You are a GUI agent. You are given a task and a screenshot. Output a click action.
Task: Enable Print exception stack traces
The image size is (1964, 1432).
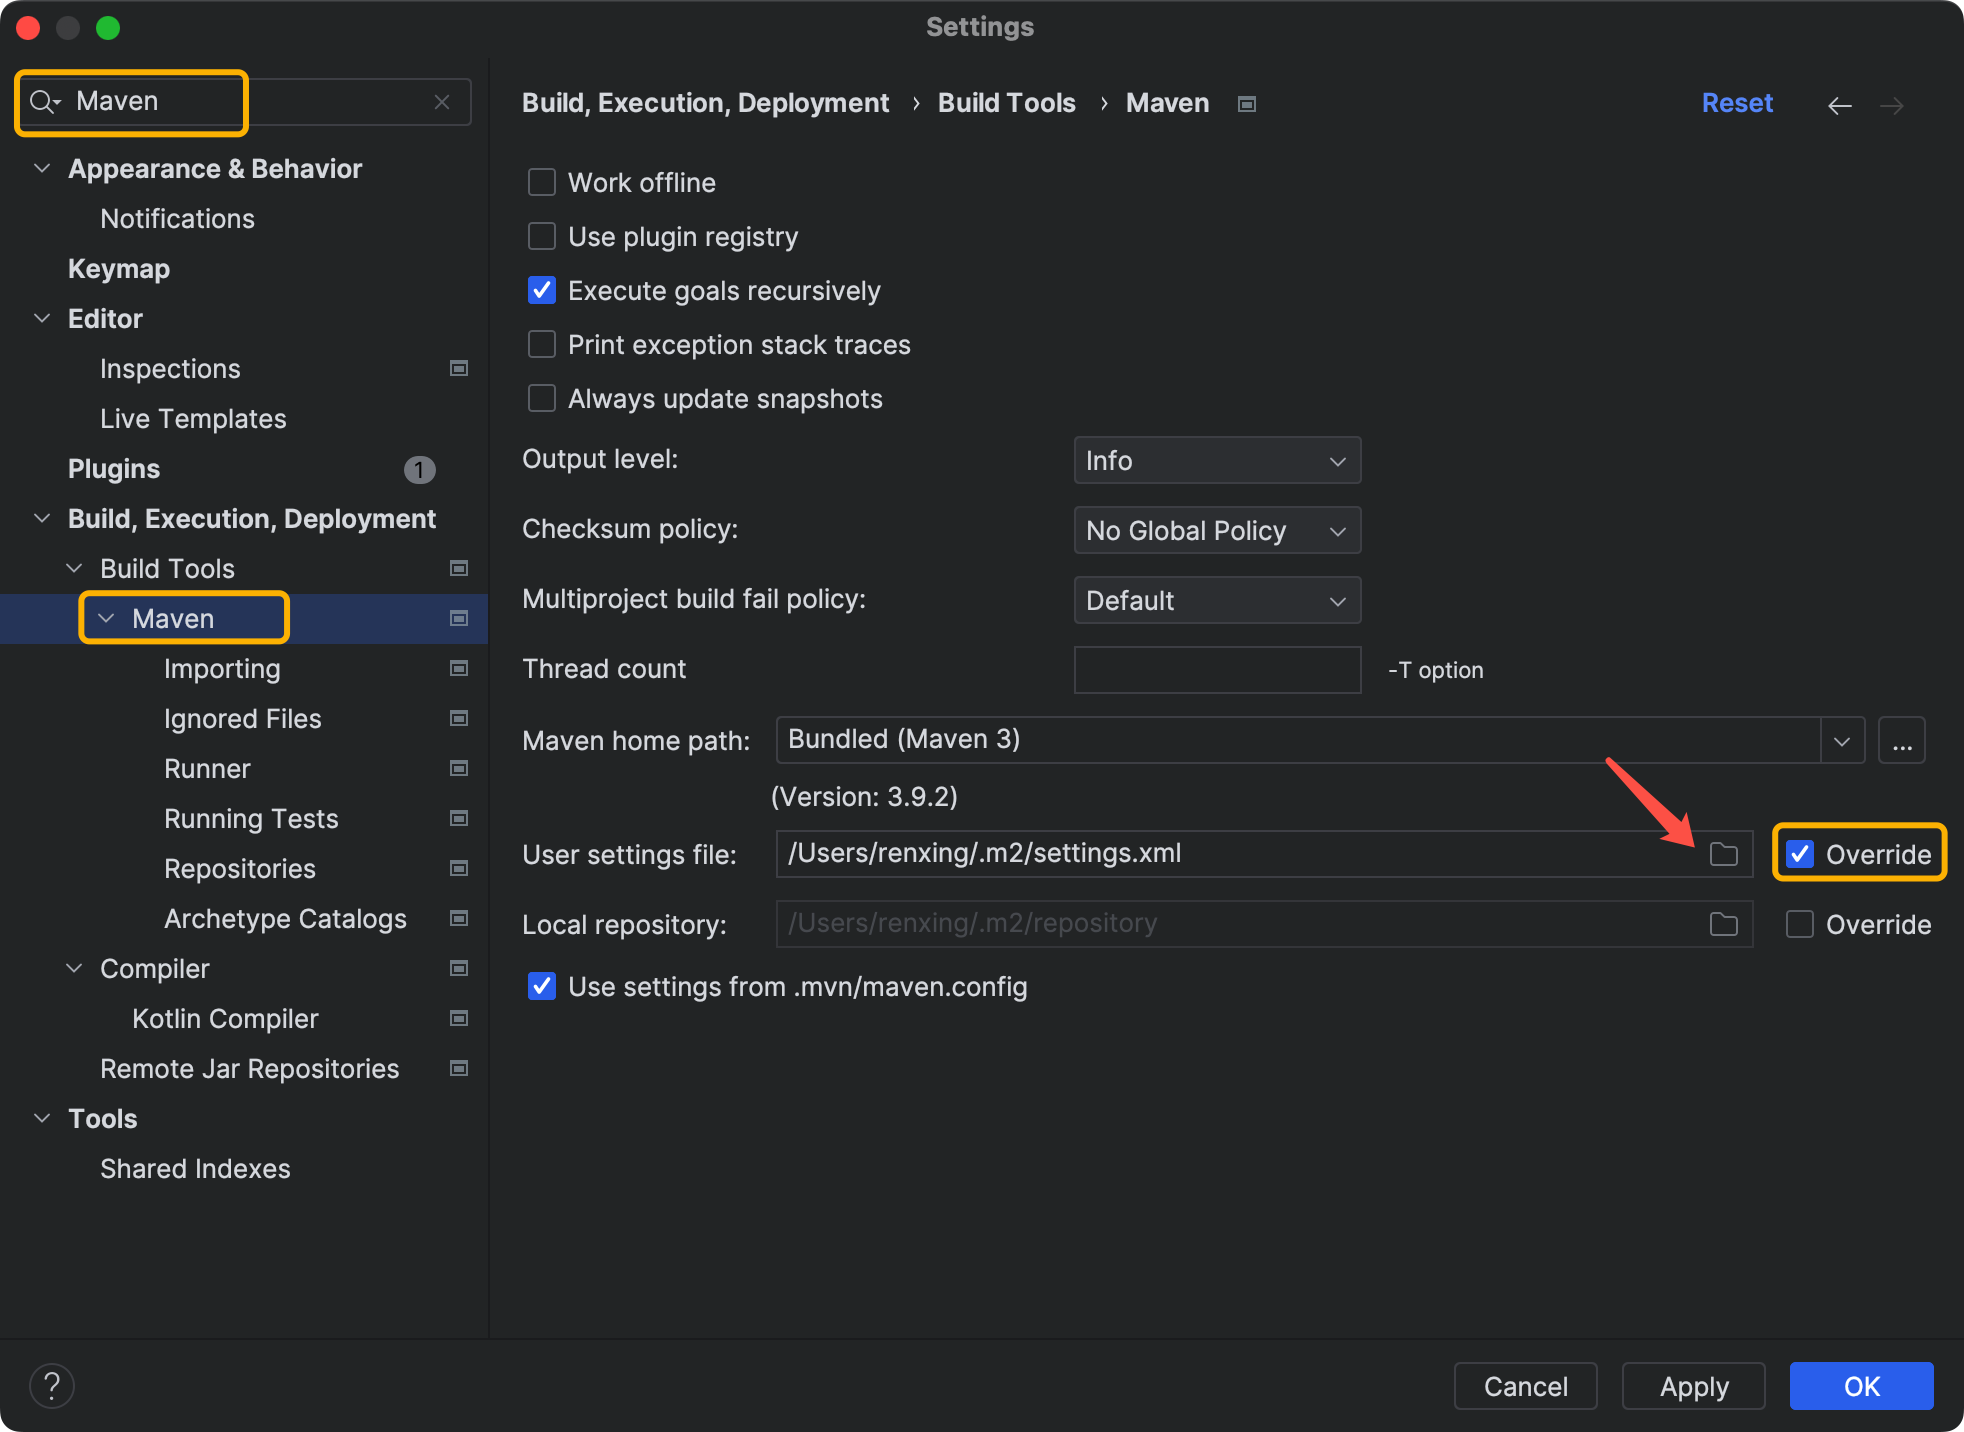tap(542, 344)
